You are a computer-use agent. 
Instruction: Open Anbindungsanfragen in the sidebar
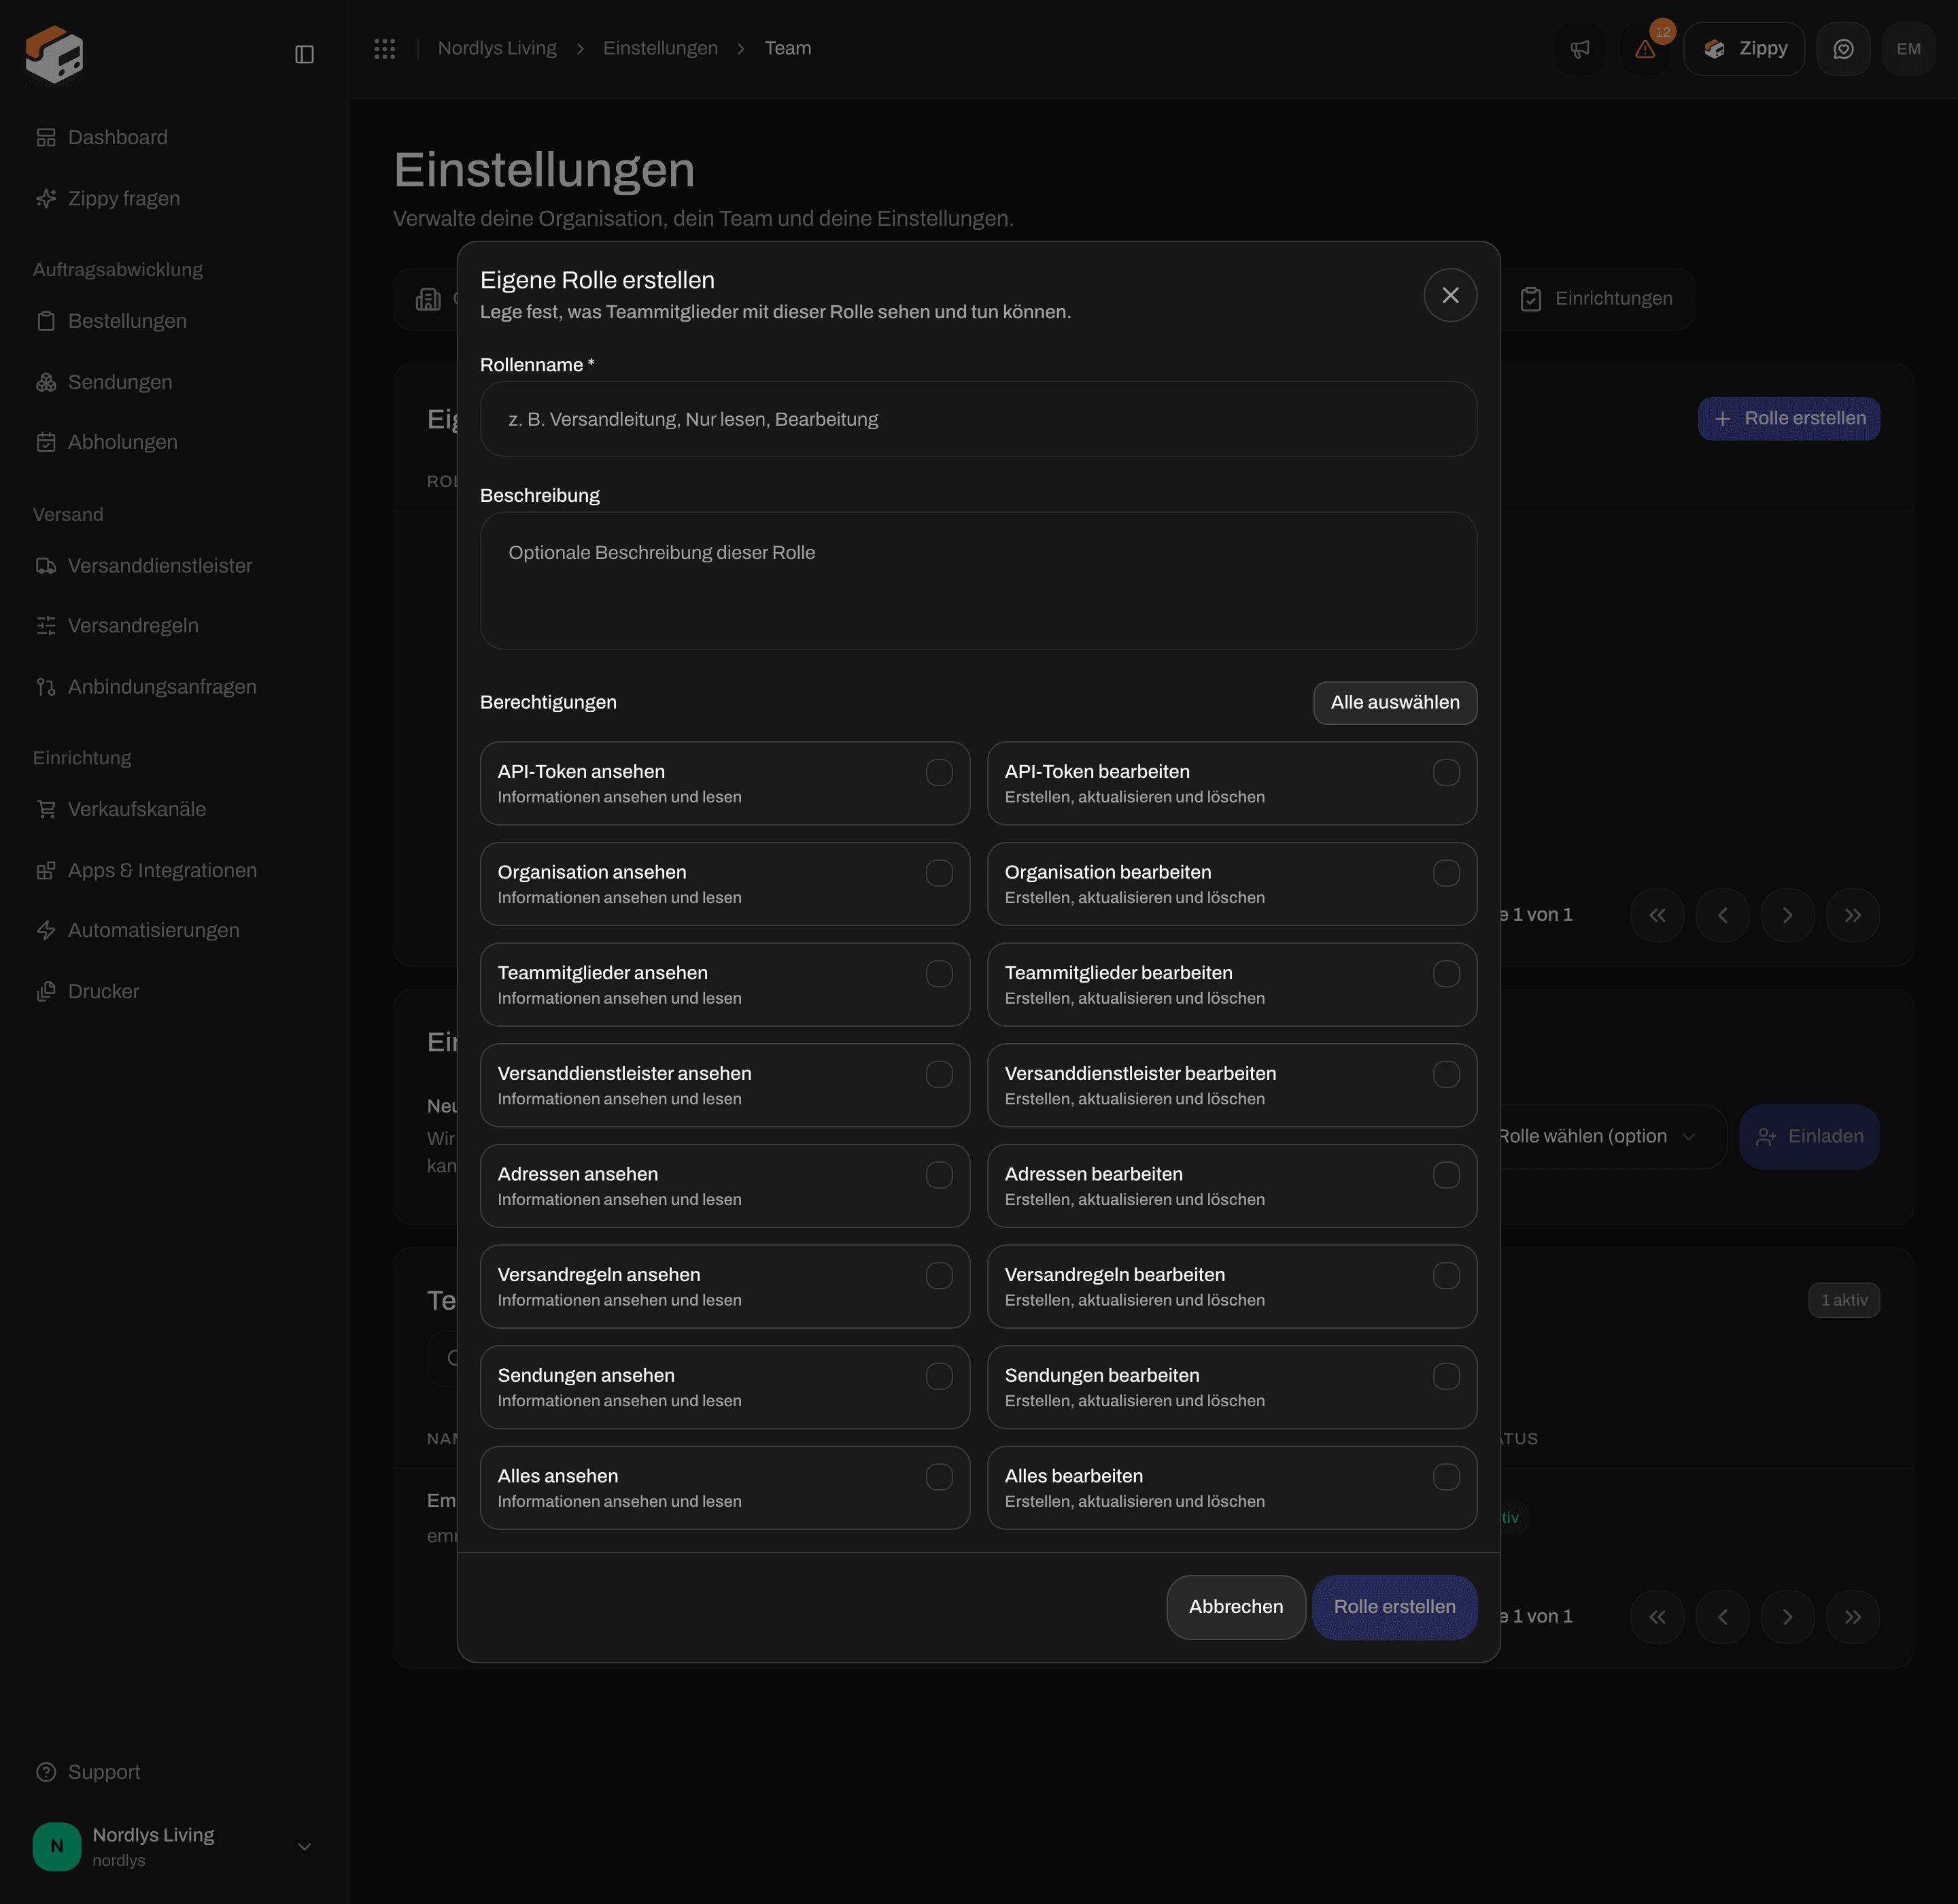click(x=162, y=687)
